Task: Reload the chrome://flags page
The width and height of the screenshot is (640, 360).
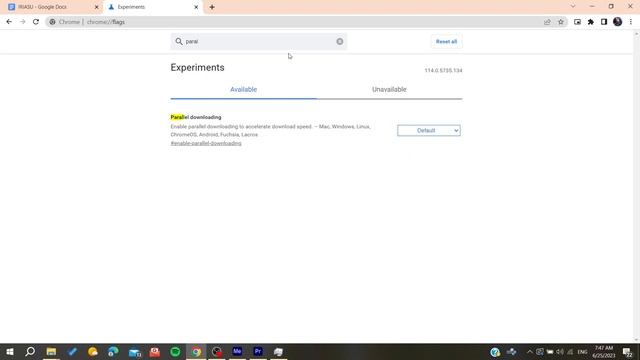Action: [36, 22]
